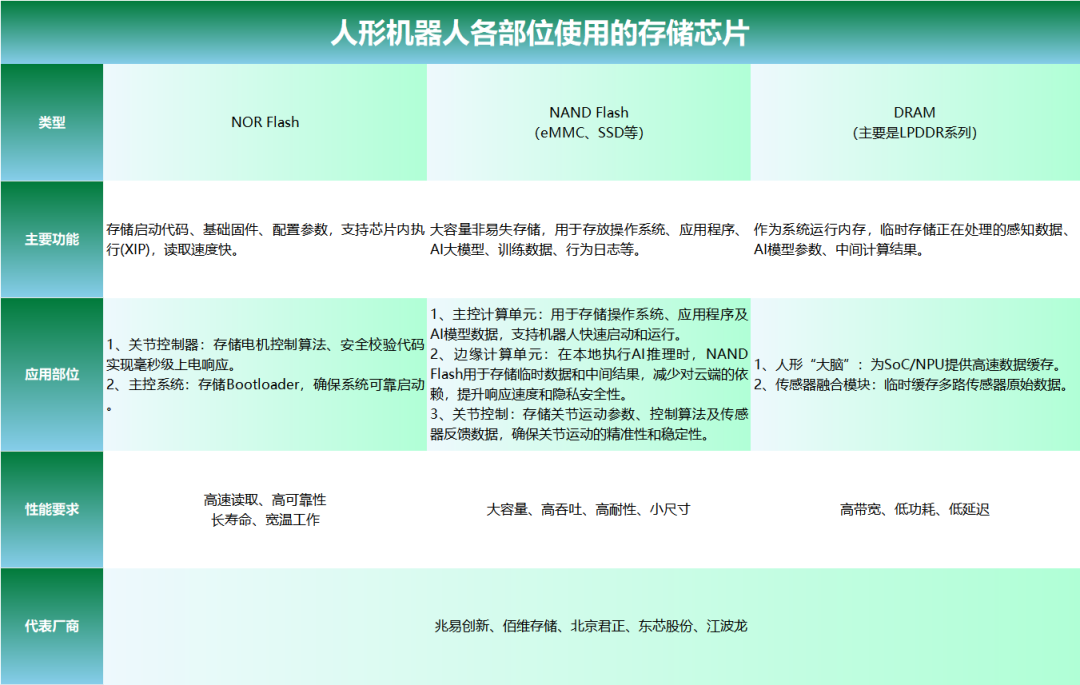Select the 类型 row header
The width and height of the screenshot is (1080, 685).
coord(52,123)
